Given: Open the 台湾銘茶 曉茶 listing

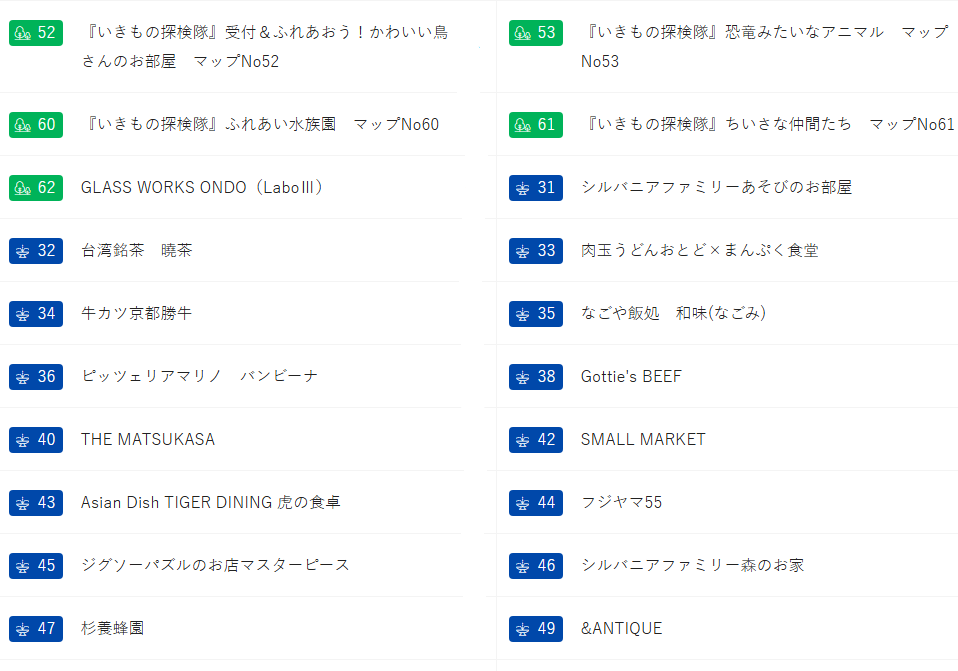Looking at the screenshot, I should 136,251.
